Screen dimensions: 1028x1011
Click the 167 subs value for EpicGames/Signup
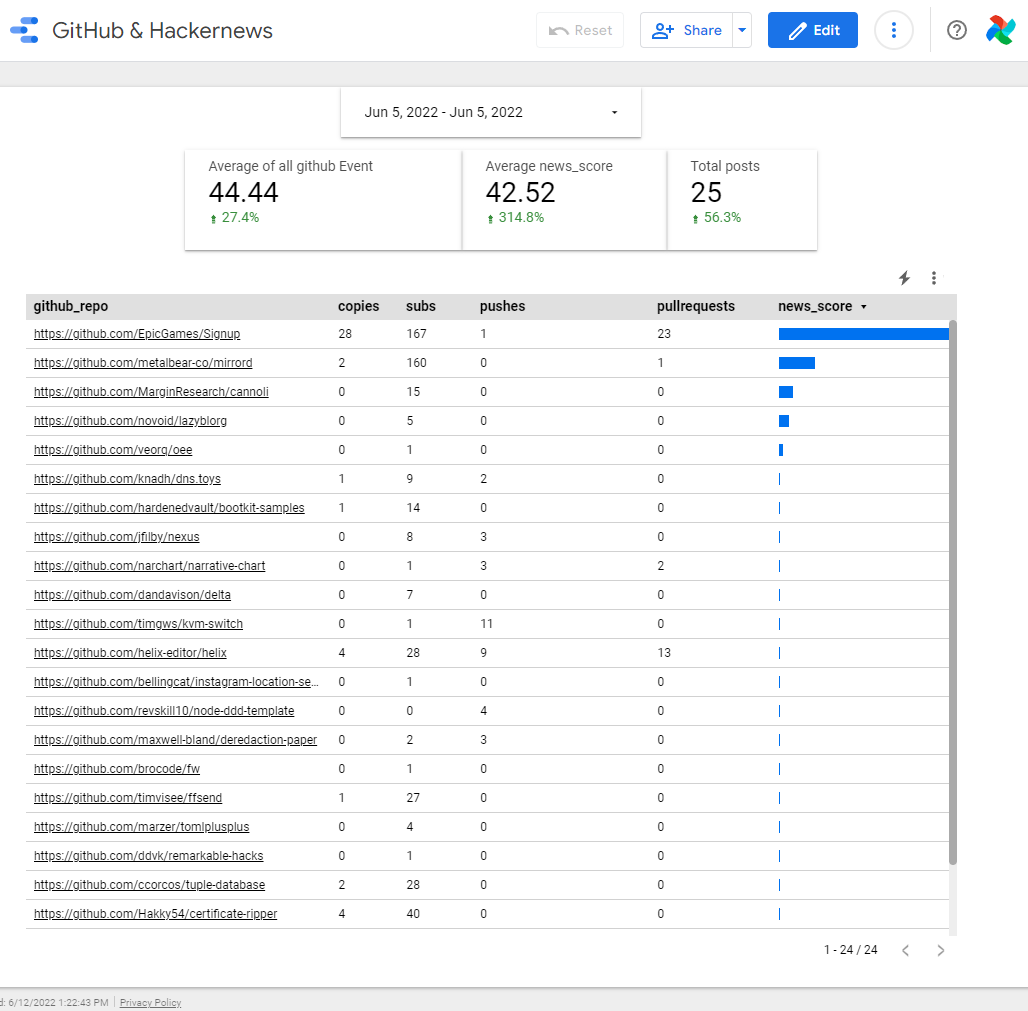(416, 334)
